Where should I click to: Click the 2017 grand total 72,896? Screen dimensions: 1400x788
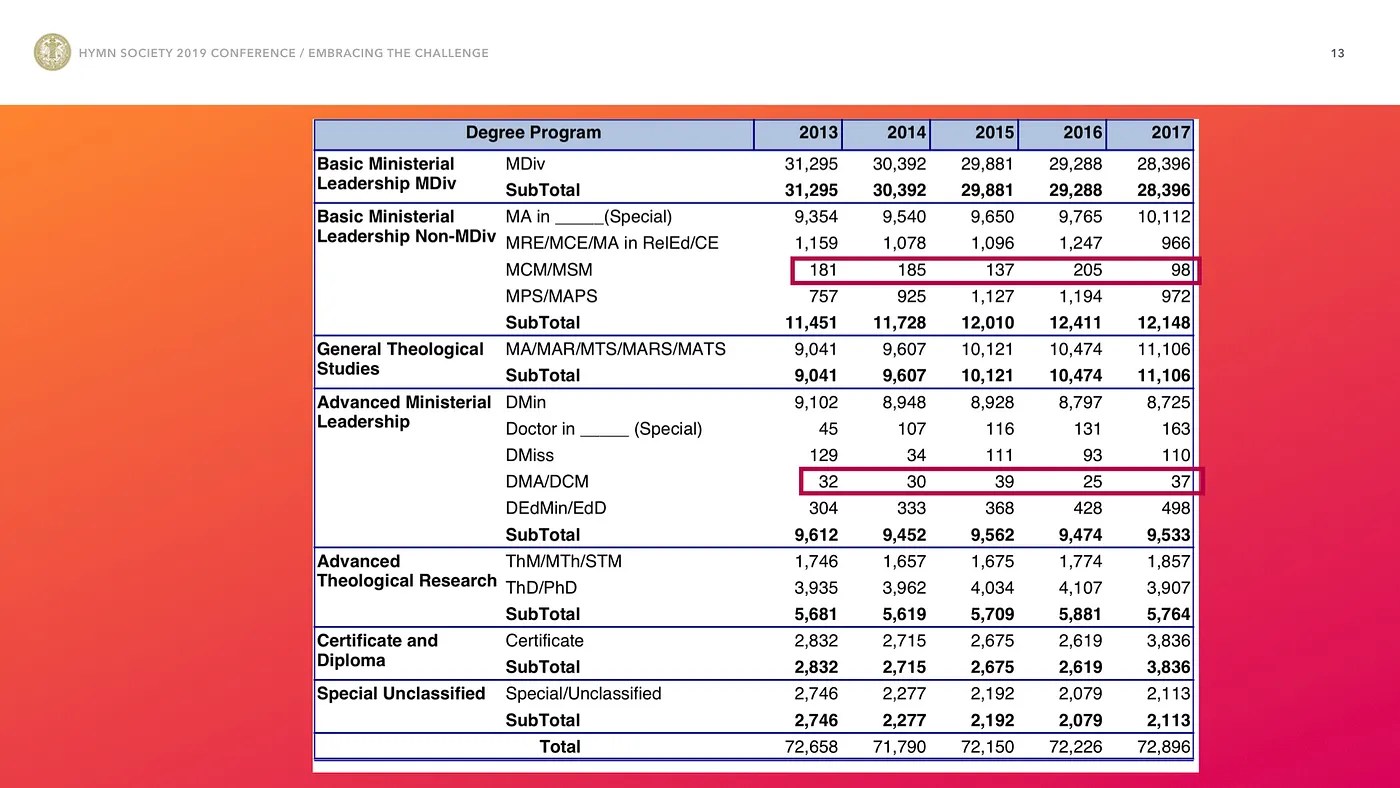(1163, 747)
